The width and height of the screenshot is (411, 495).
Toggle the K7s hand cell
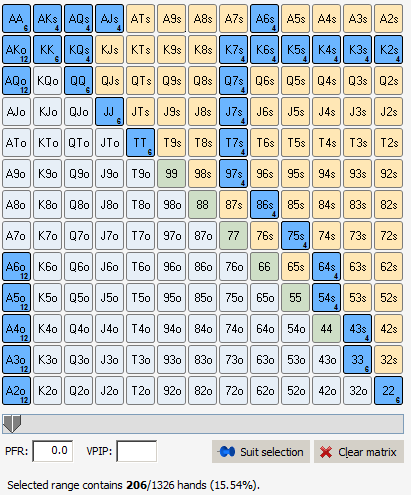[233, 50]
